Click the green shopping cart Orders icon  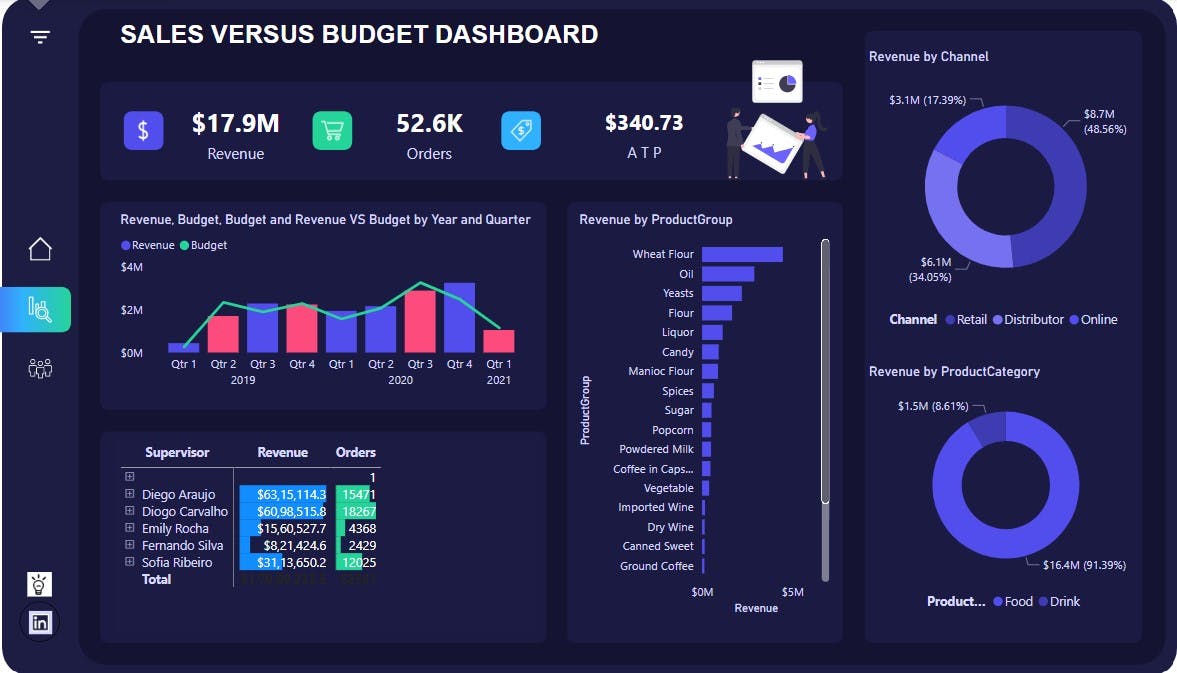332,130
